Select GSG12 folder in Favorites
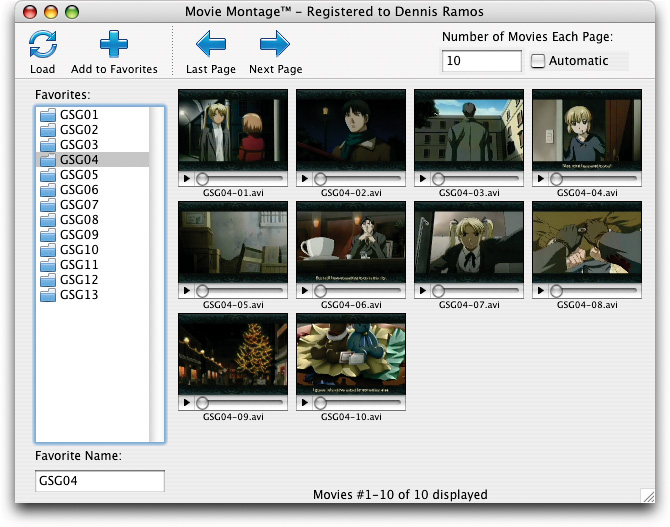 pyautogui.click(x=92, y=280)
